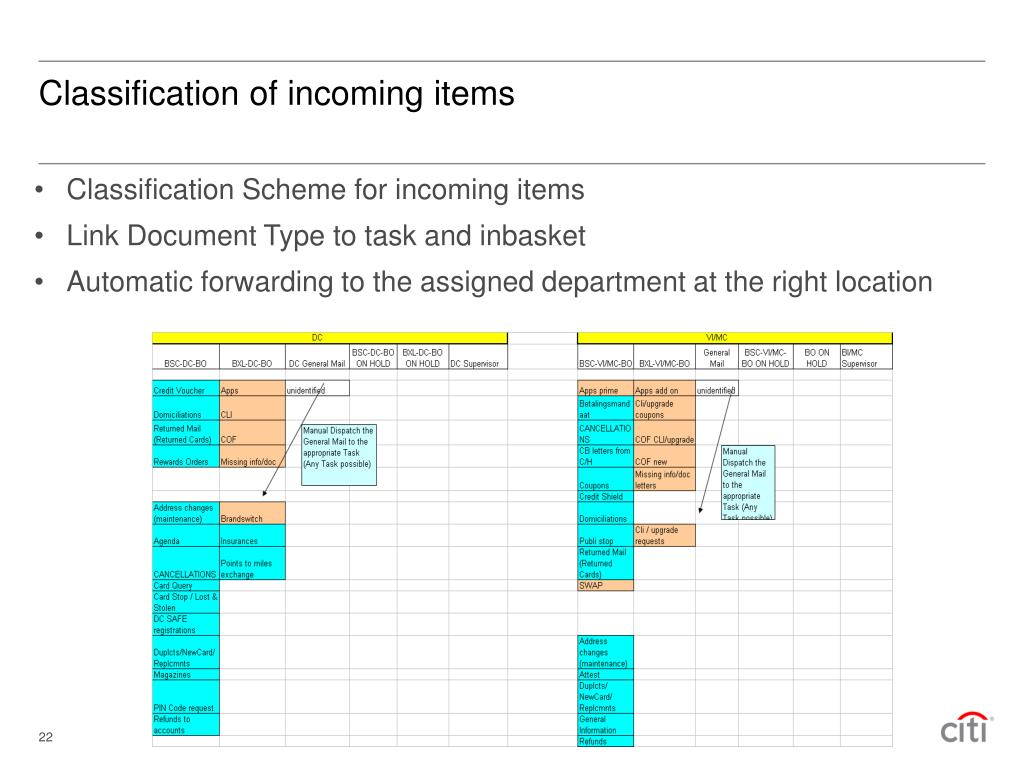Click the yellow 'DC' header band
The width and height of the screenshot is (1024, 768).
coord(330,338)
